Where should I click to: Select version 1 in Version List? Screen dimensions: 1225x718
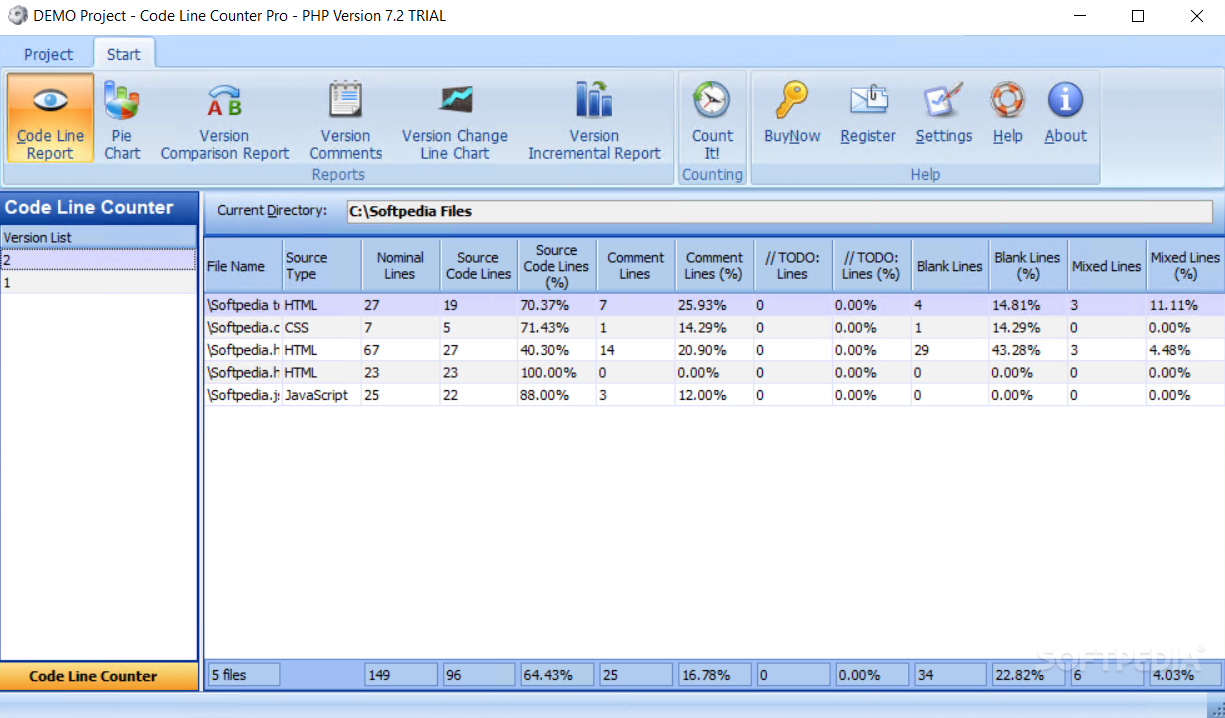tap(98, 282)
